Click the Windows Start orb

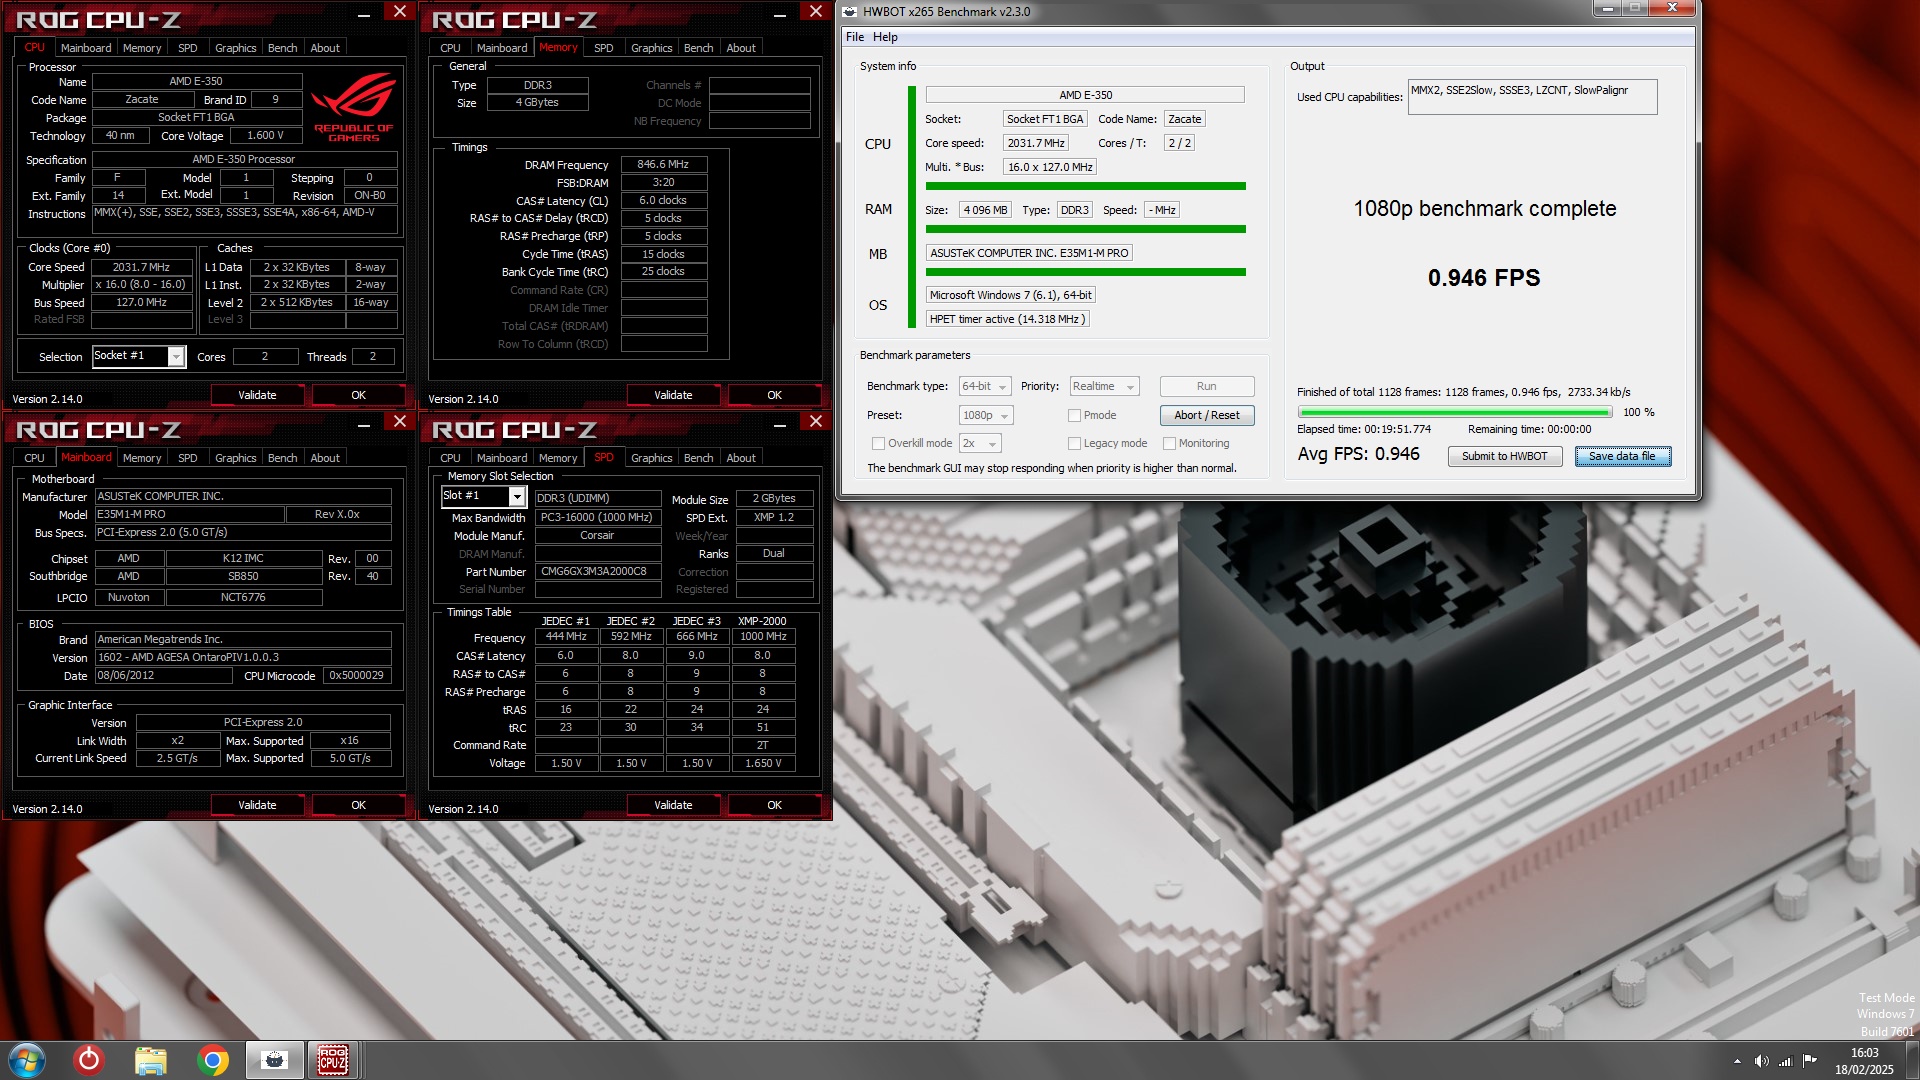point(27,1060)
